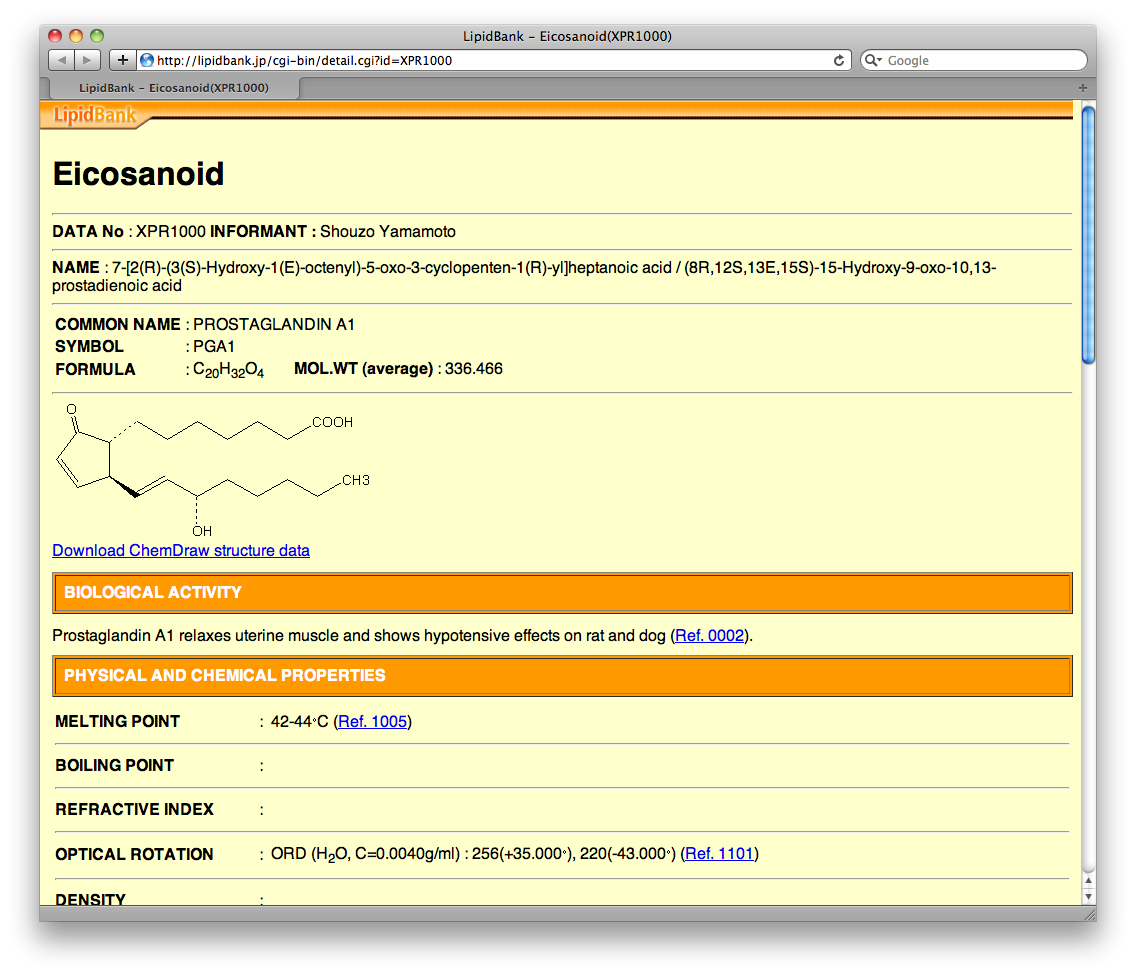Click the common name PROSTAGLANDIN A1
Screen dimensions: 1136x976
274,325
